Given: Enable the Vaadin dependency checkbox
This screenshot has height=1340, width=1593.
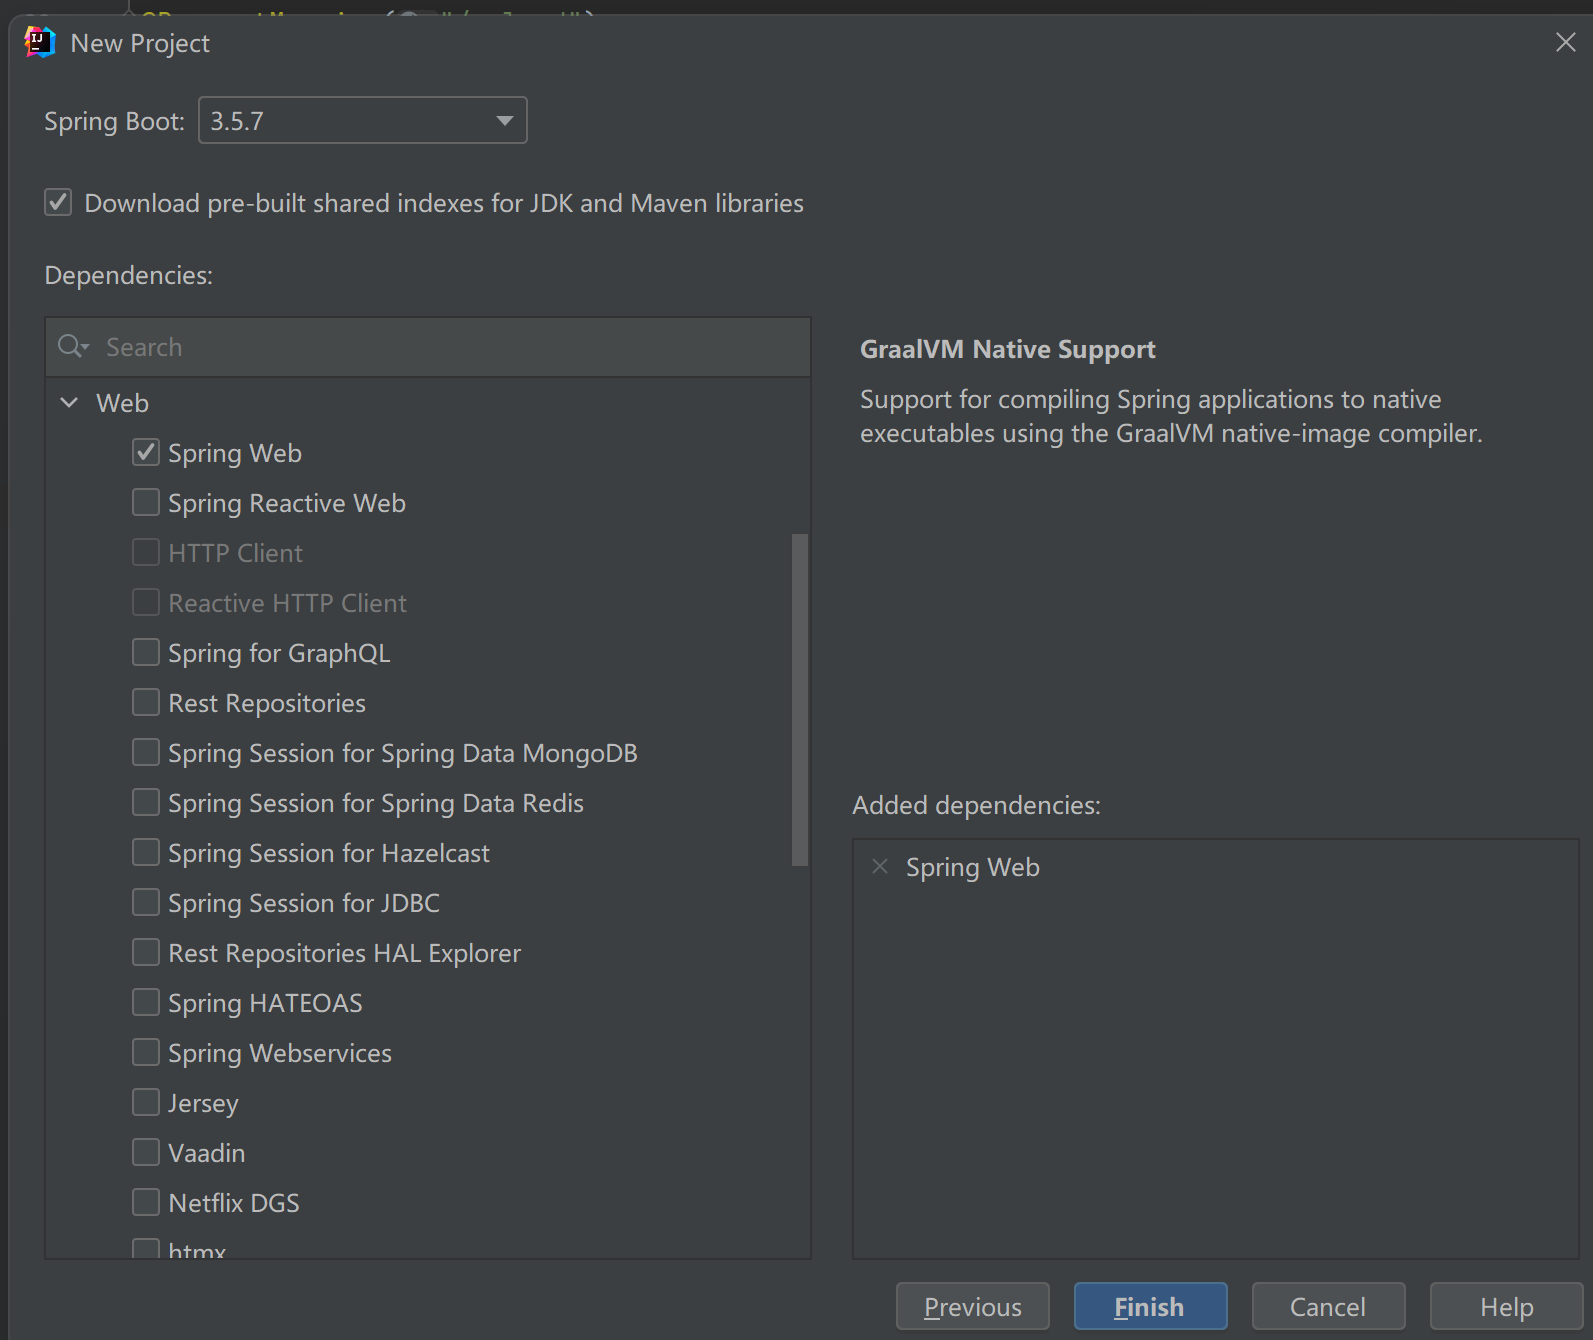Looking at the screenshot, I should point(146,1152).
